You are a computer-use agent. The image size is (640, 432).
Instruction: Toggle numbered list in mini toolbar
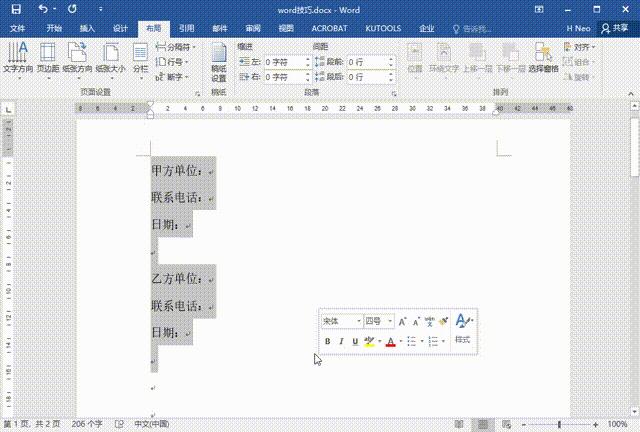pyautogui.click(x=433, y=341)
